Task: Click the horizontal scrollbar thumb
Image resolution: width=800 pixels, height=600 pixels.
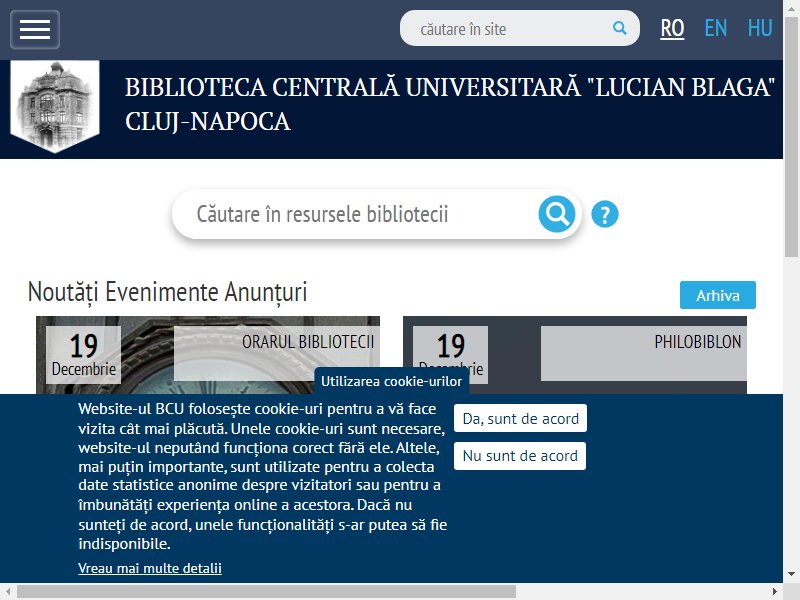Action: 266,592
